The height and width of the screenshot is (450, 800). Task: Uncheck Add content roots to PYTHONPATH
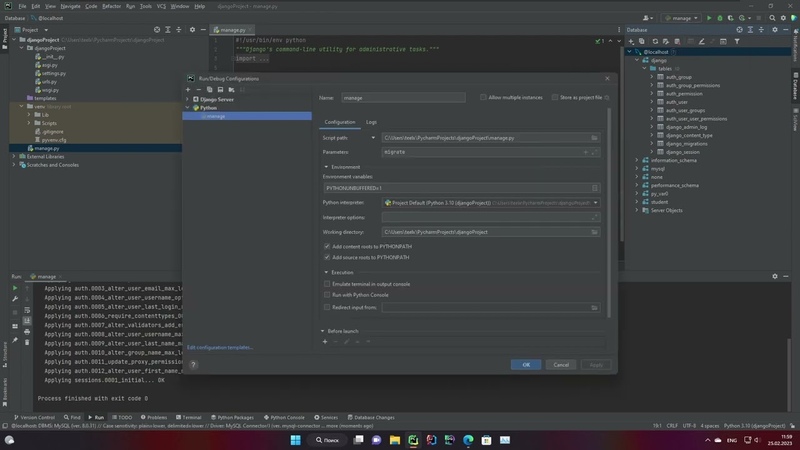[x=327, y=246]
